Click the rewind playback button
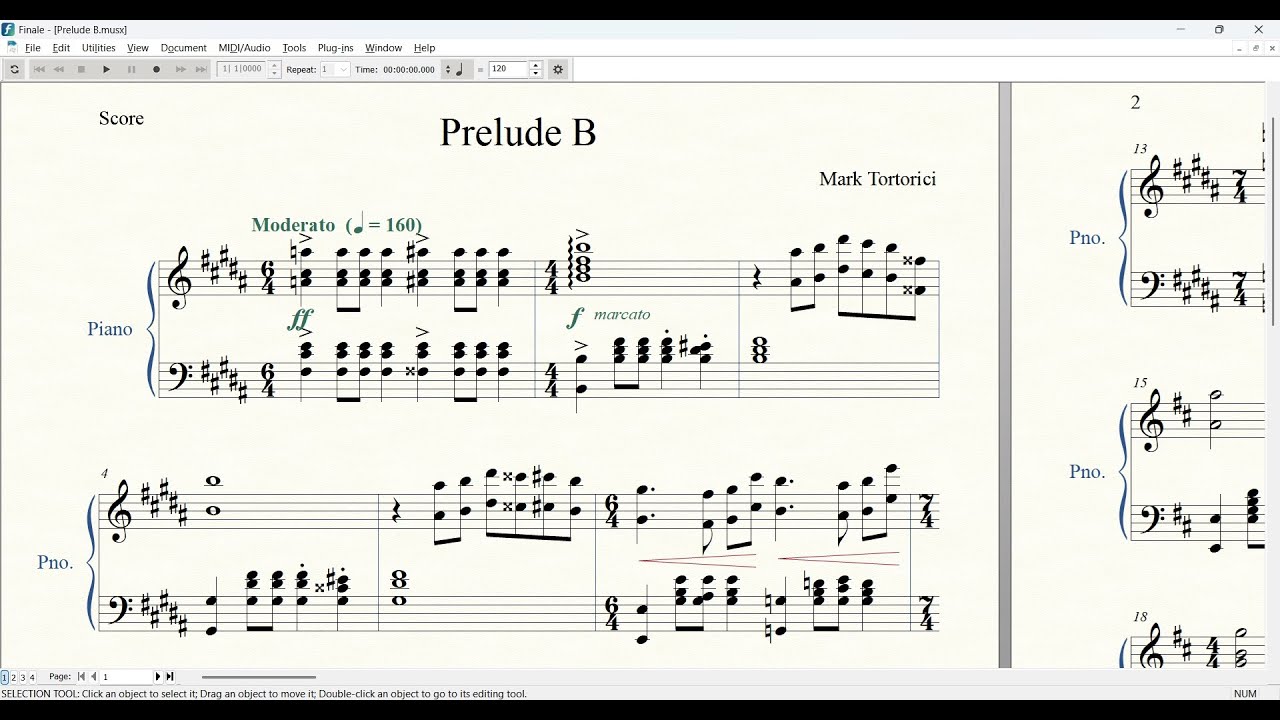1280x720 pixels. click(x=59, y=69)
